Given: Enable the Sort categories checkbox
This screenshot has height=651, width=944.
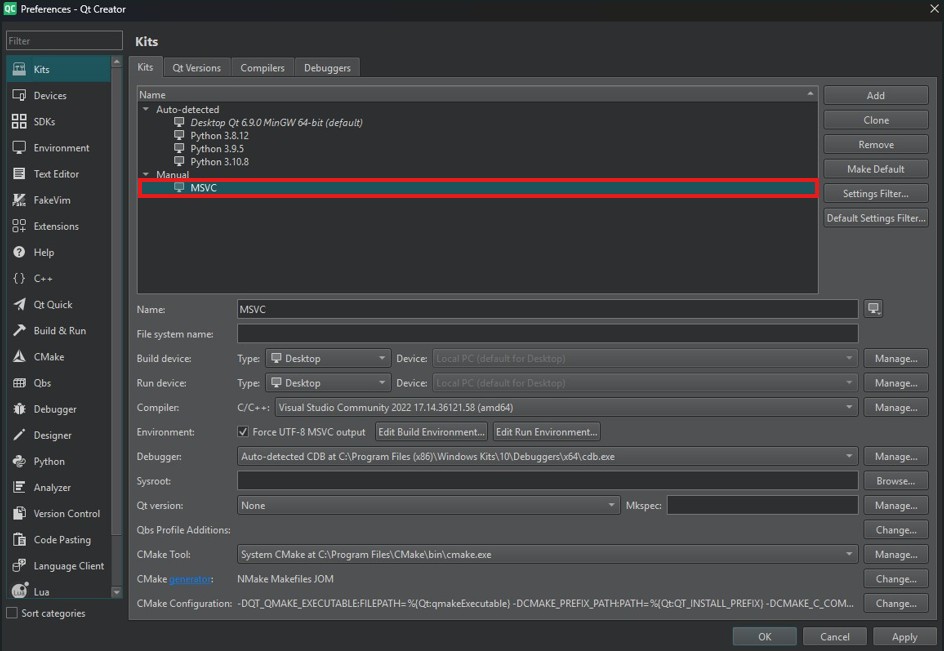Looking at the screenshot, I should tap(11, 613).
